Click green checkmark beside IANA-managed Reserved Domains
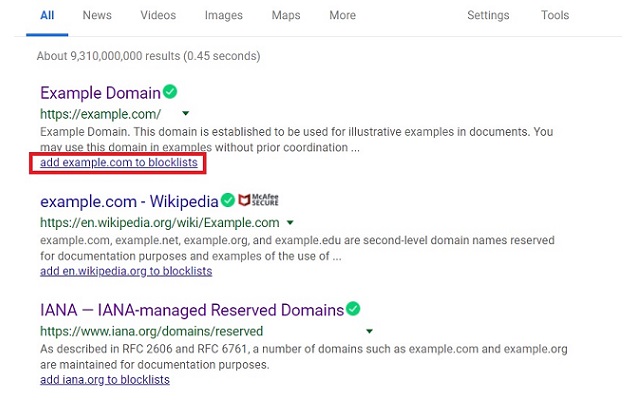 tap(353, 309)
